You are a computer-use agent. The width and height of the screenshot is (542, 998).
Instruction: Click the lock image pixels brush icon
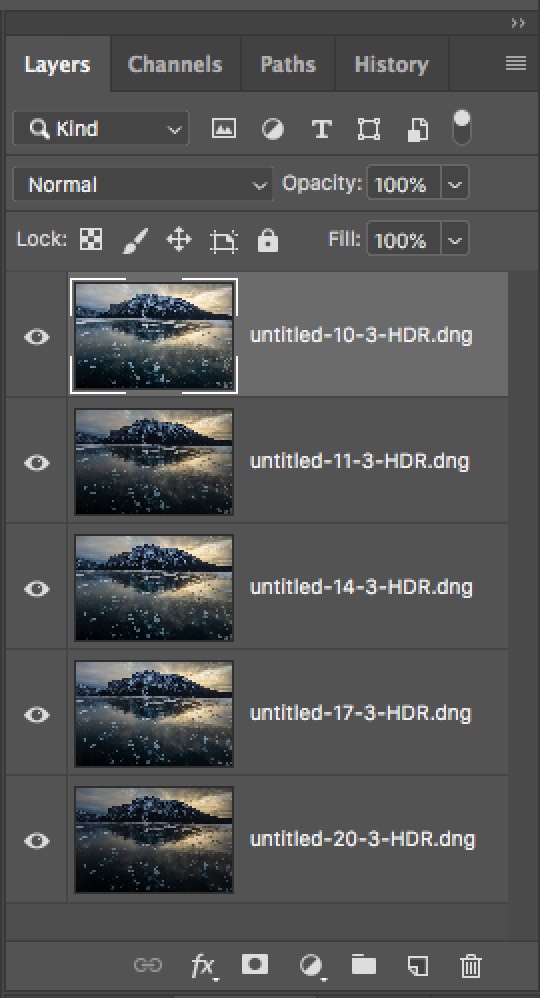tap(136, 241)
